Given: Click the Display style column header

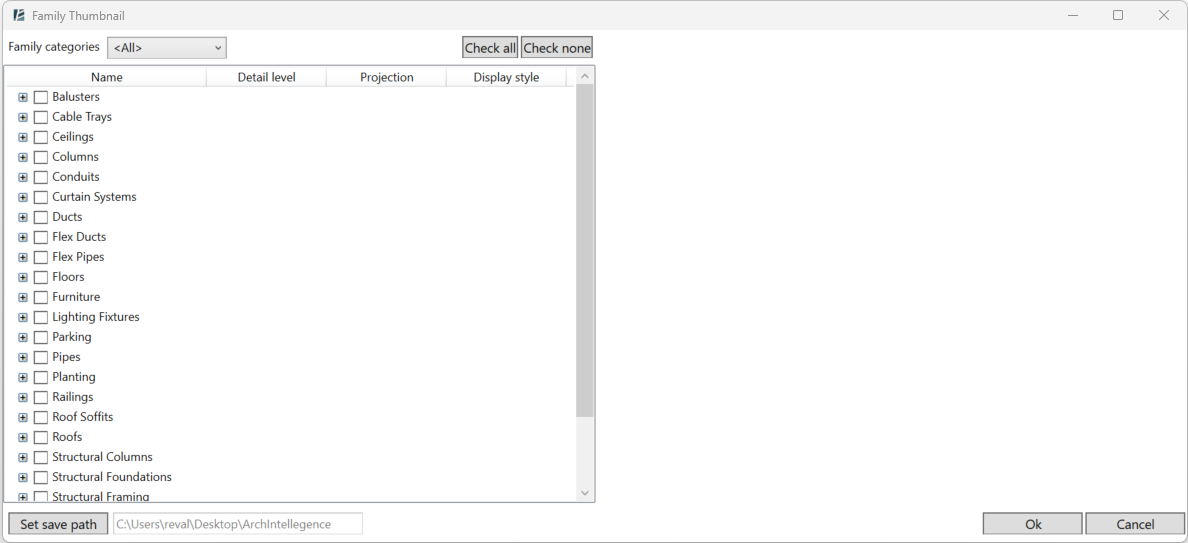Looking at the screenshot, I should (506, 77).
